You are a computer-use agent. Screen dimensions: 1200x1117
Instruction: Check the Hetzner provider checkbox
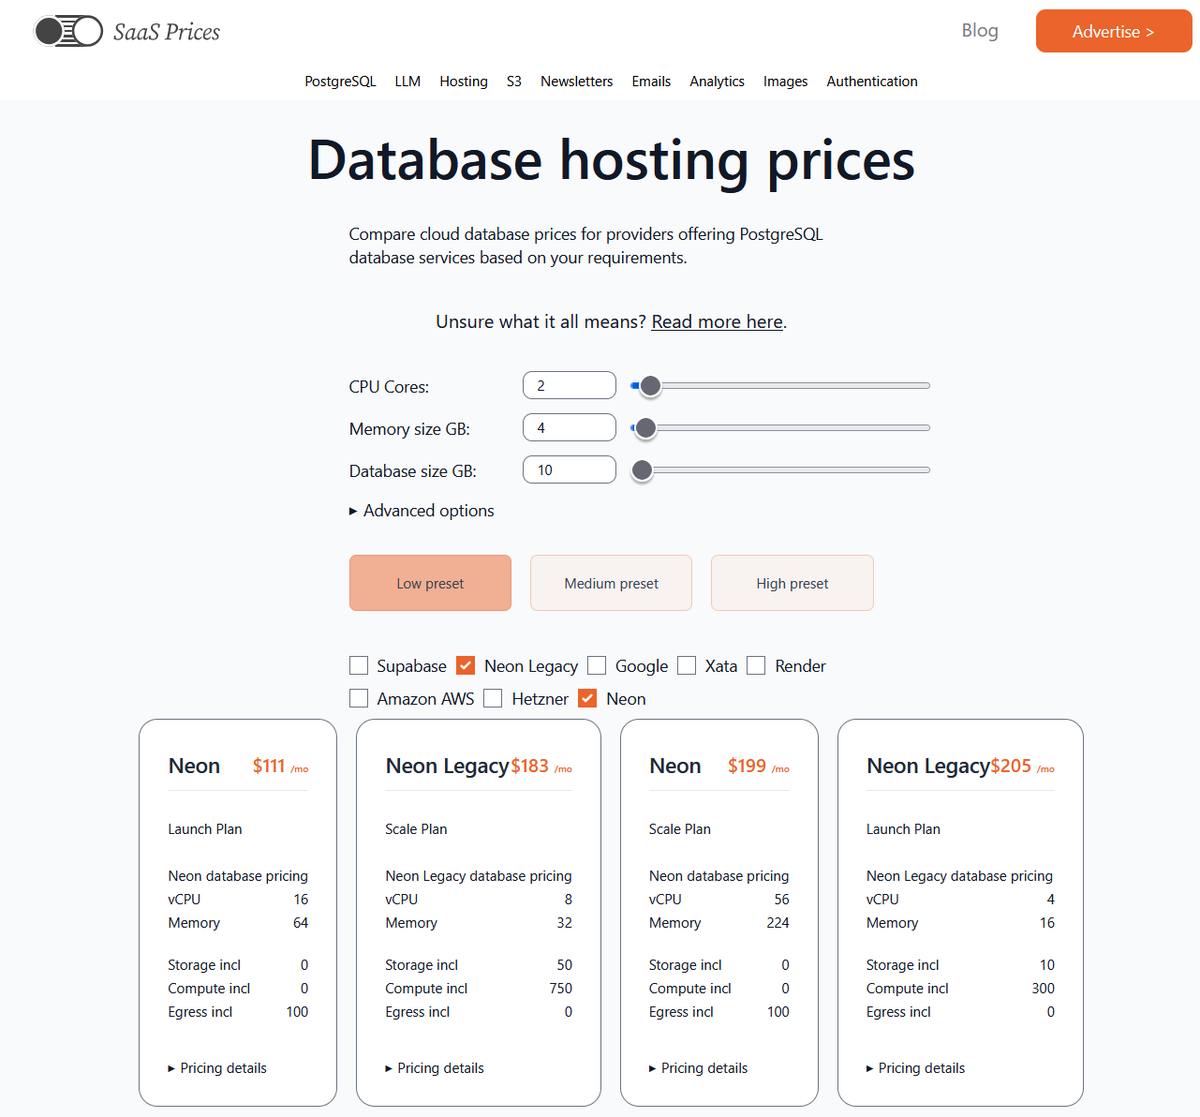493,698
